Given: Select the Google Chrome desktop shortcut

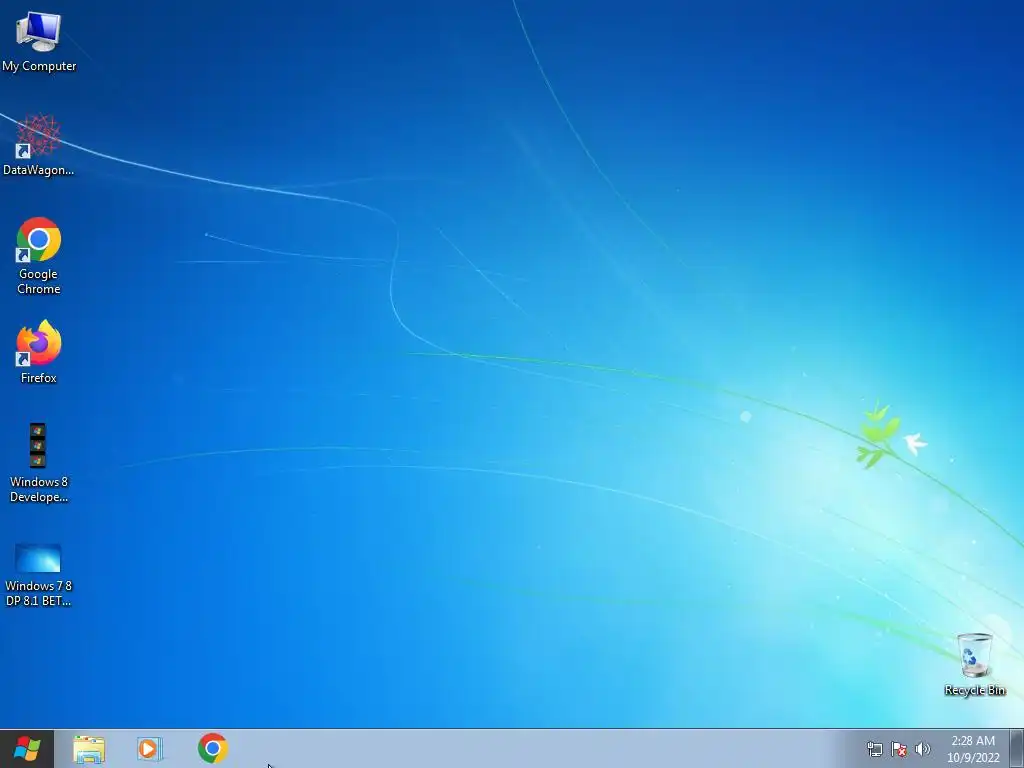Looking at the screenshot, I should pos(39,240).
